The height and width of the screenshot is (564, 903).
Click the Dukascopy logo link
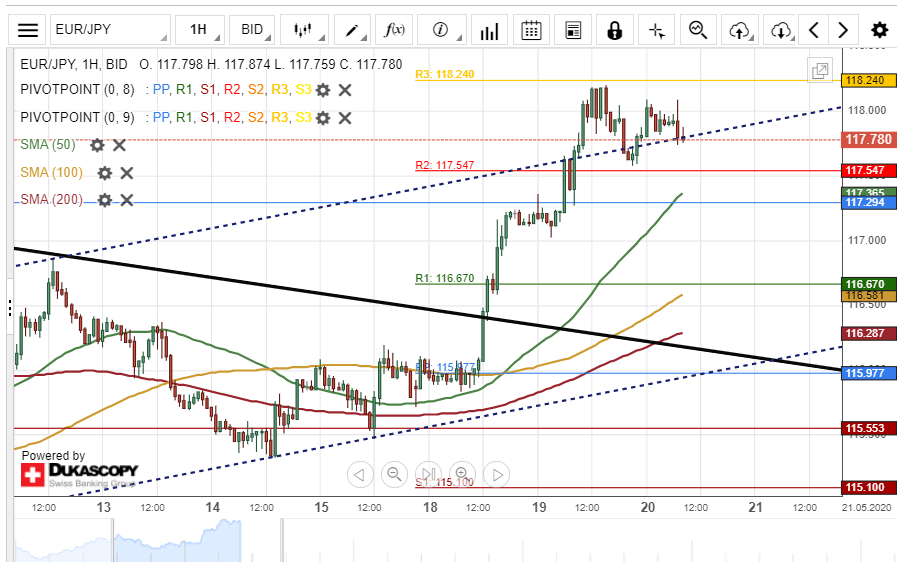[x=79, y=475]
